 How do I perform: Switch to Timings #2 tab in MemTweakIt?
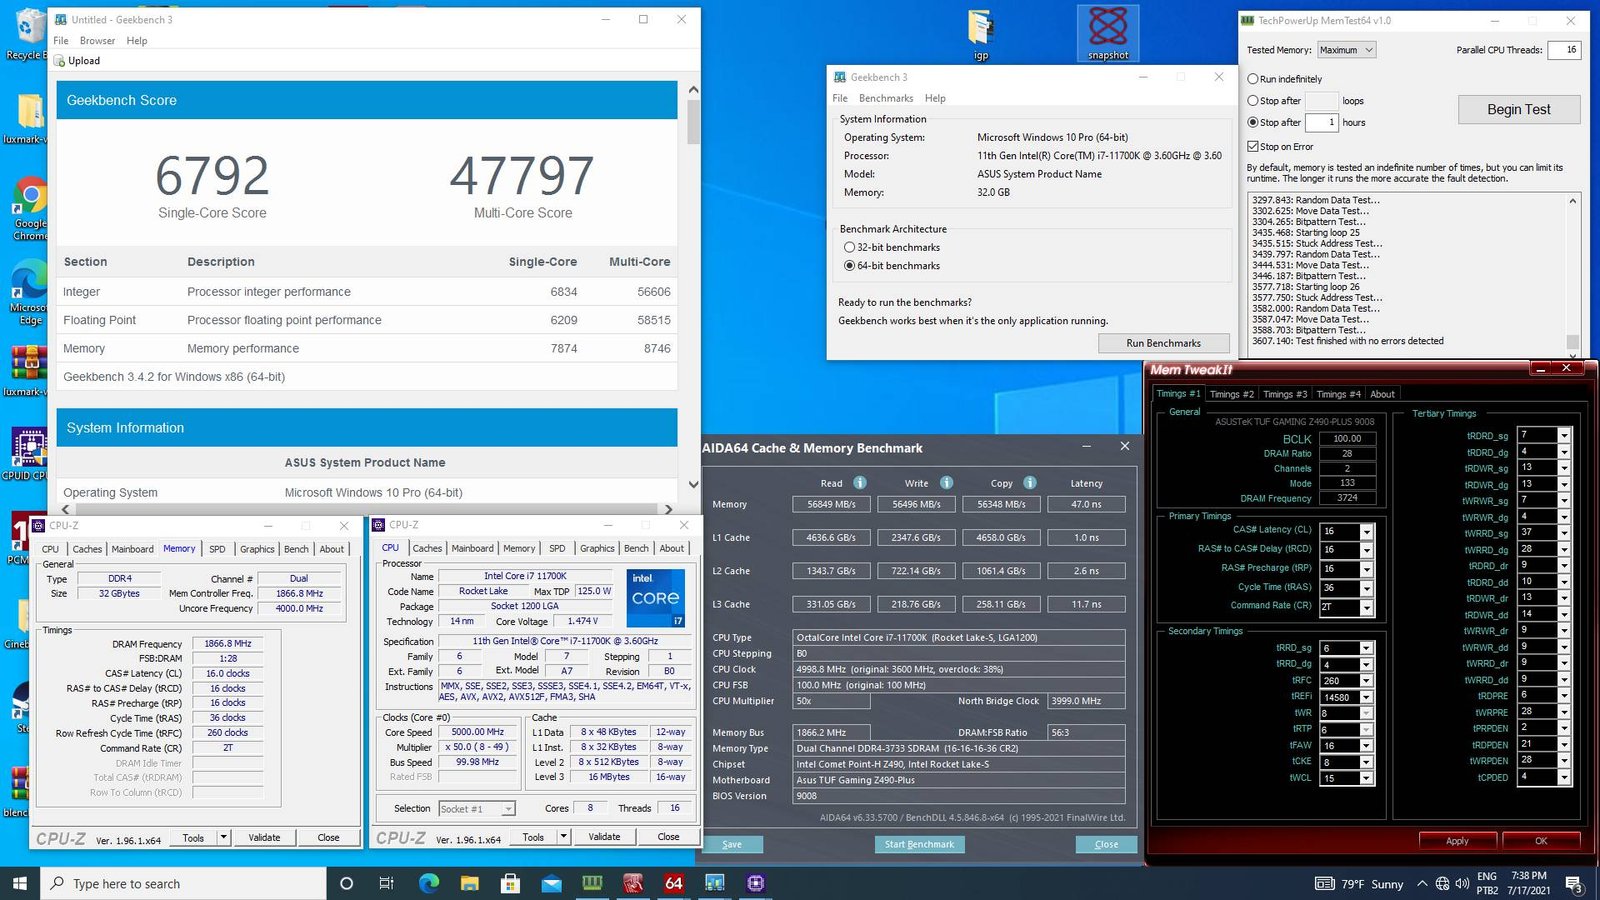1231,394
